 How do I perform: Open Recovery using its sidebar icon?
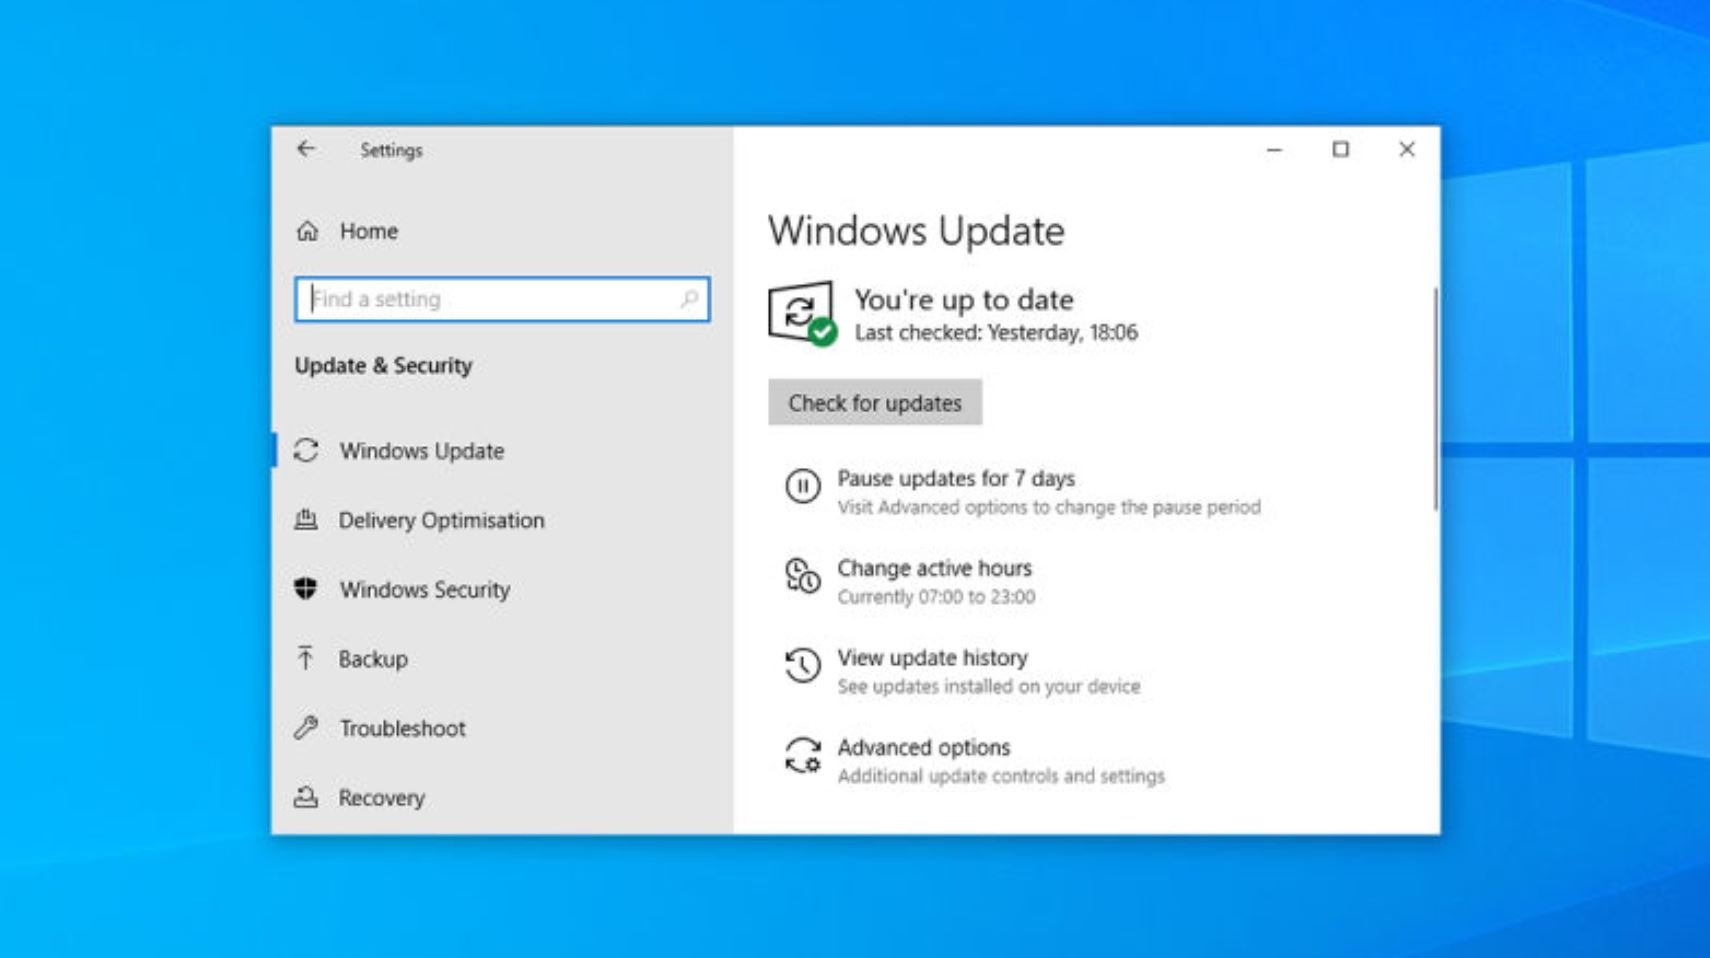[308, 797]
